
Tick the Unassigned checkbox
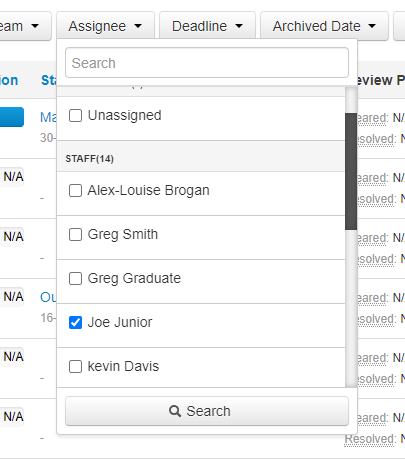click(x=75, y=116)
